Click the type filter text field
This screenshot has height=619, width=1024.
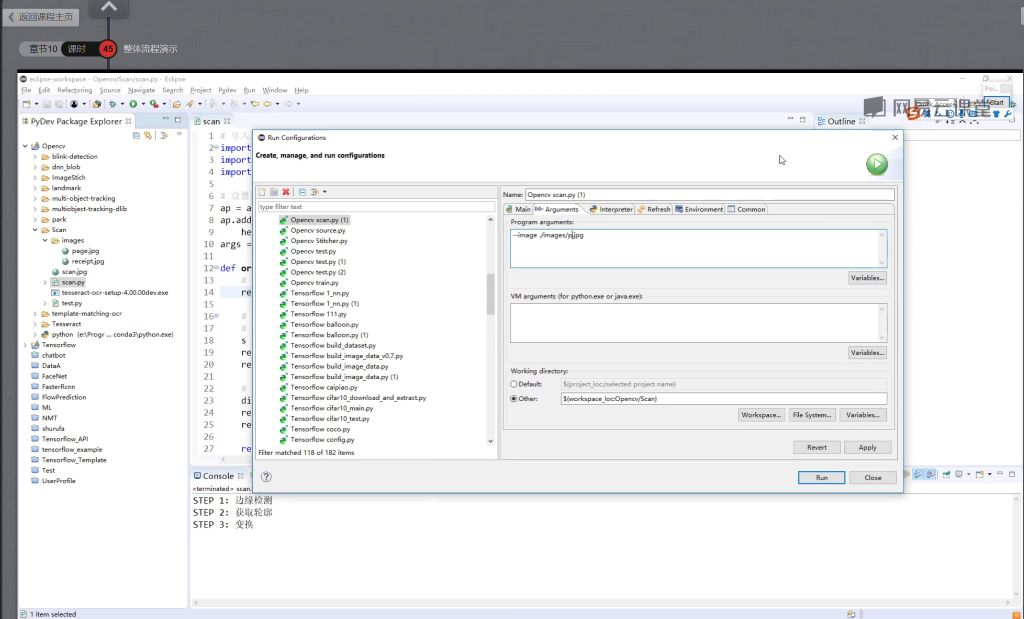tap(376, 206)
